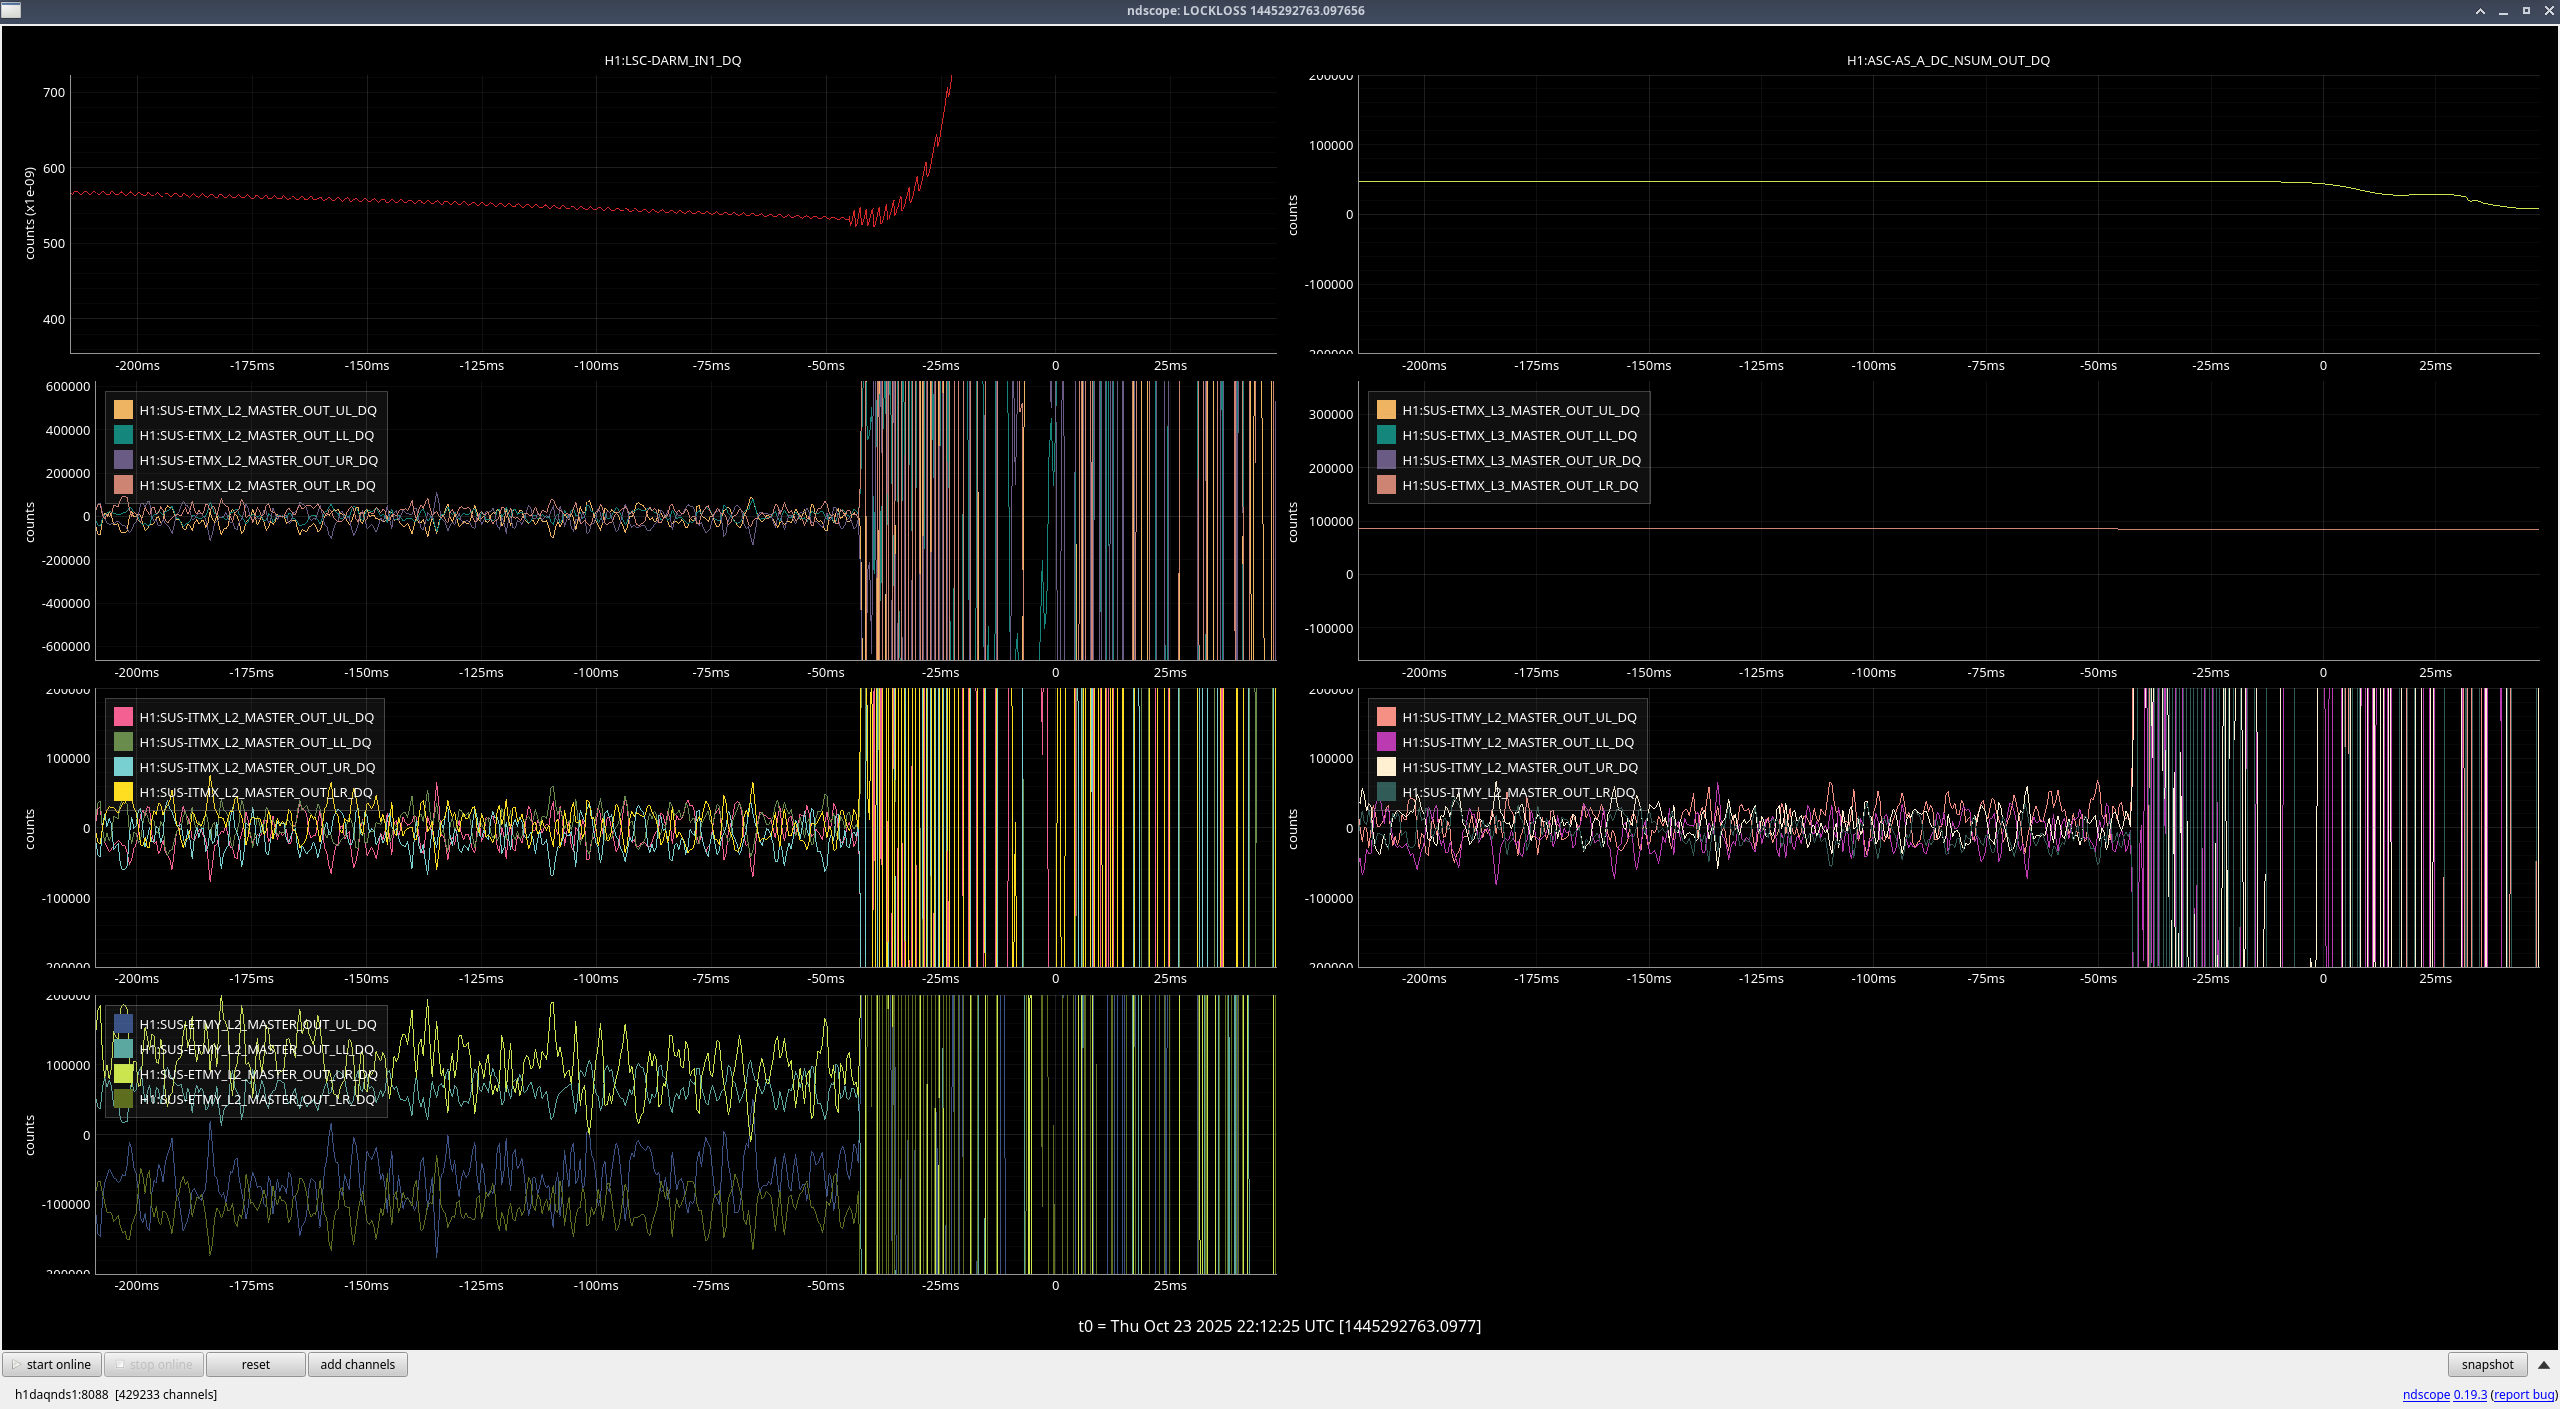2560x1409 pixels.
Task: Toggle H1:SUS-ETMX_L2_MASTER_OUT_UR_DQ legend entry
Action: tap(258, 460)
